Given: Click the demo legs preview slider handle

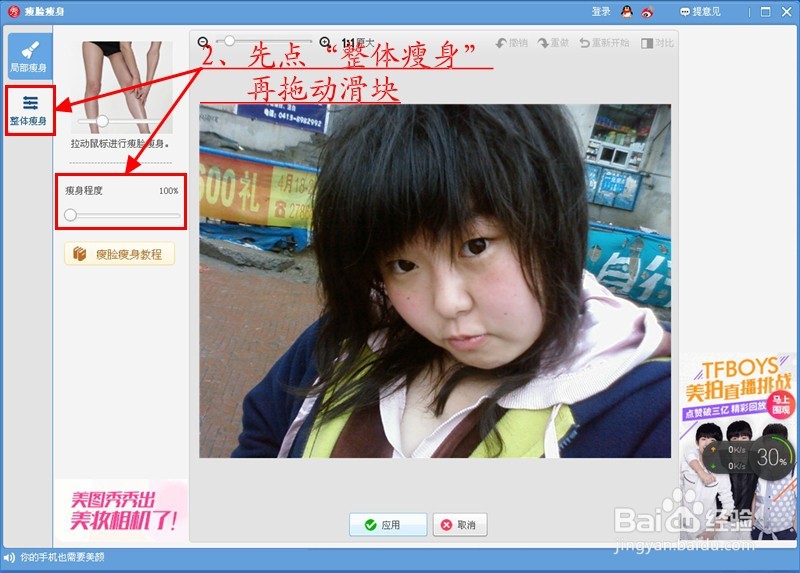Looking at the screenshot, I should [x=103, y=121].
